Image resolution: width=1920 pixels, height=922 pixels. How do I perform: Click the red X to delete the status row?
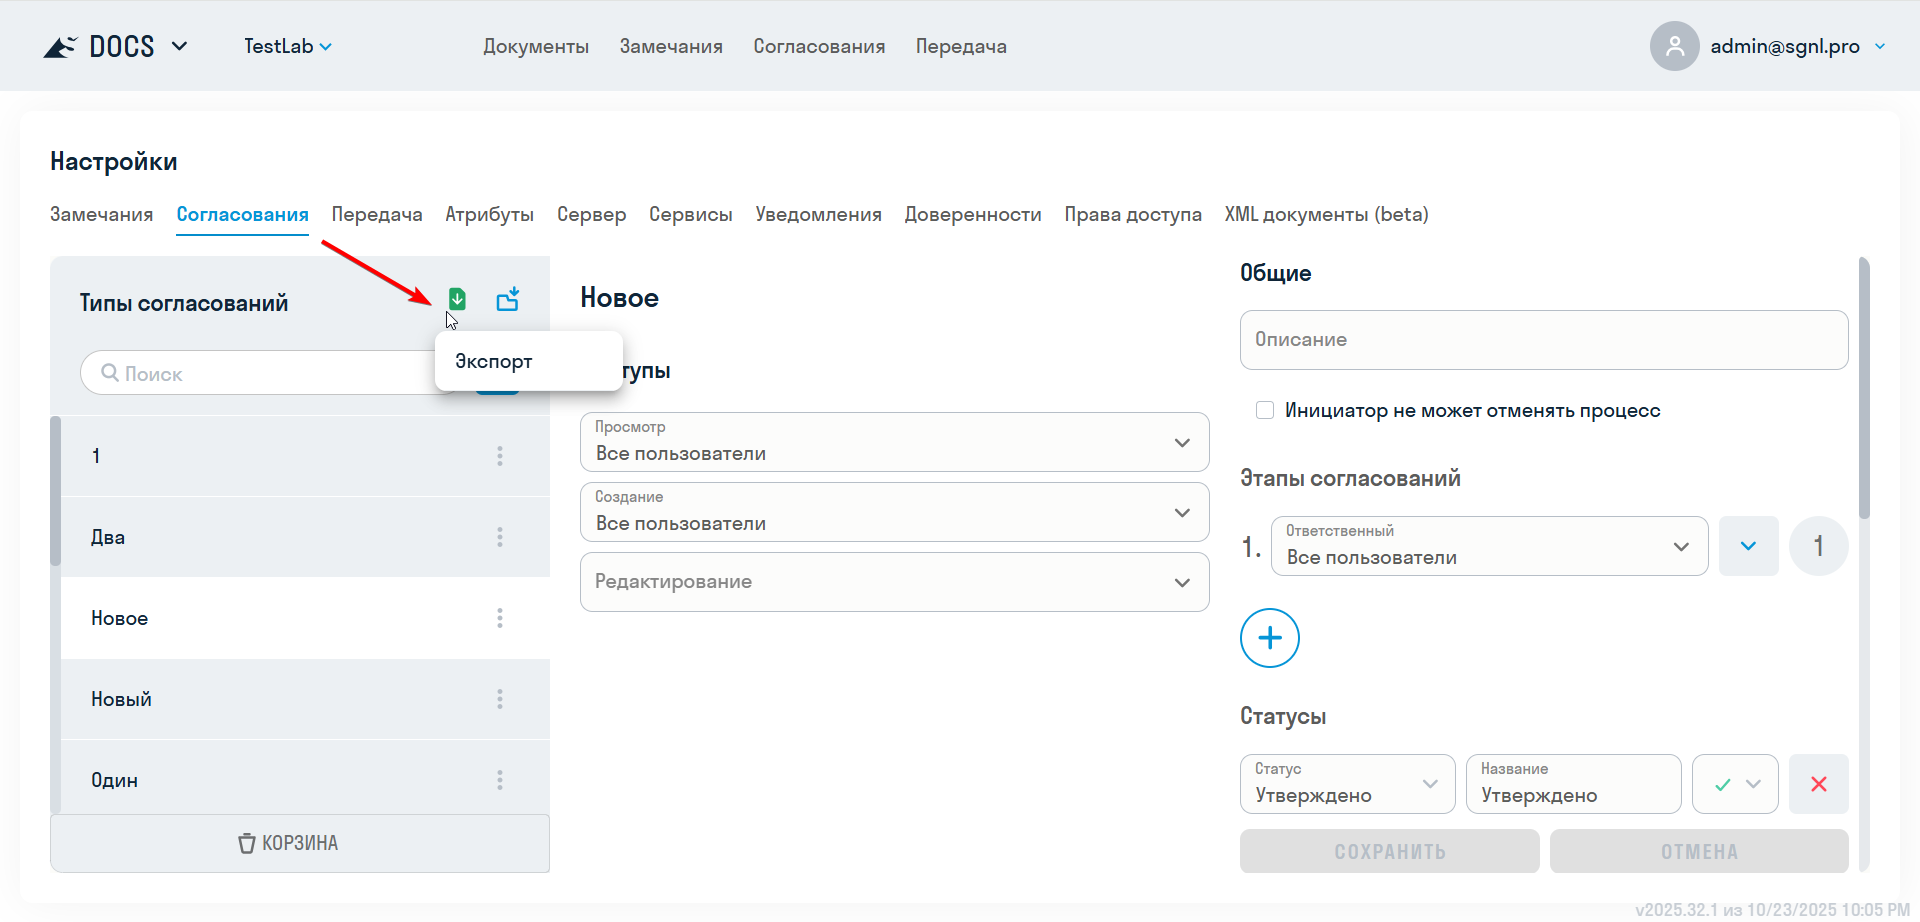(x=1819, y=784)
